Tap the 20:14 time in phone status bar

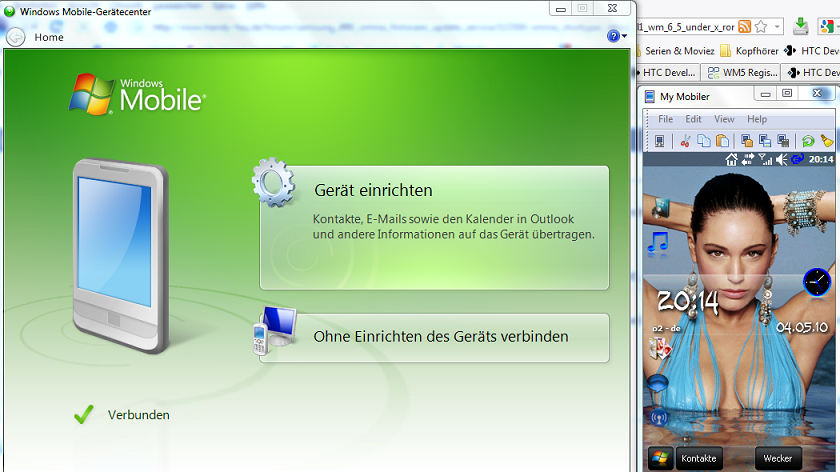coord(821,159)
